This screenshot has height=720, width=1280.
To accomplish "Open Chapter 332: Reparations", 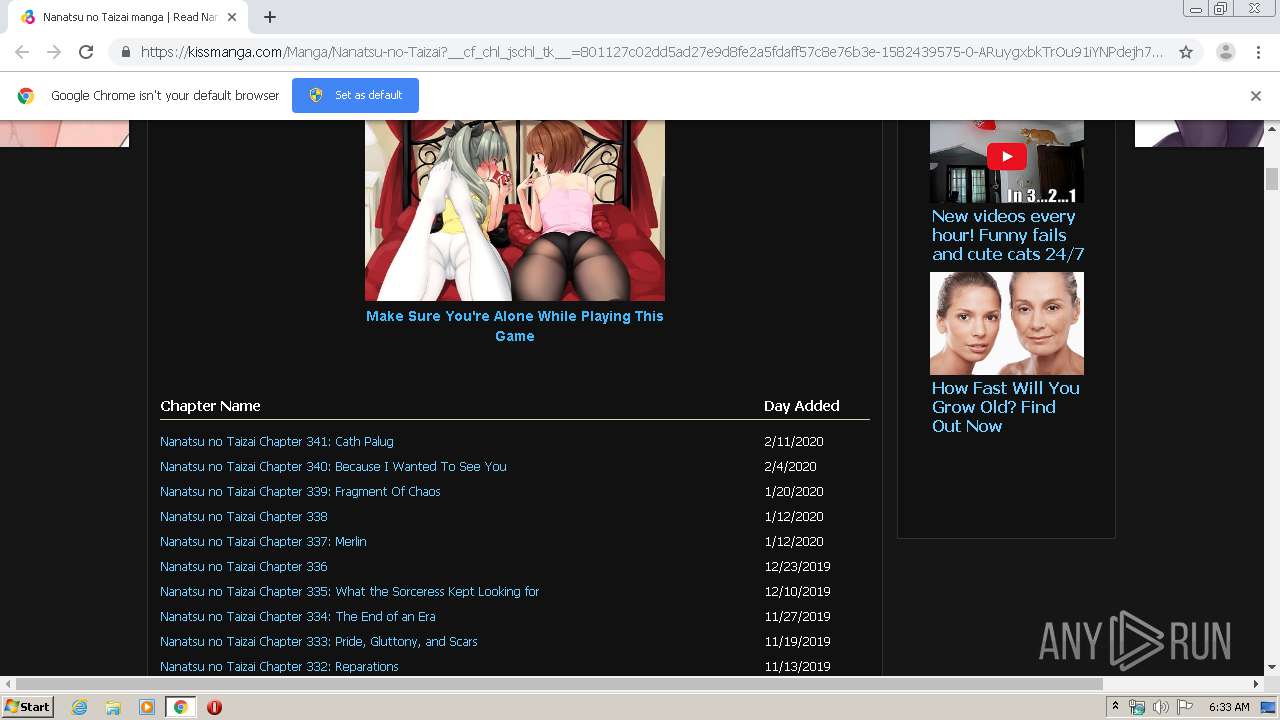I will [x=279, y=666].
